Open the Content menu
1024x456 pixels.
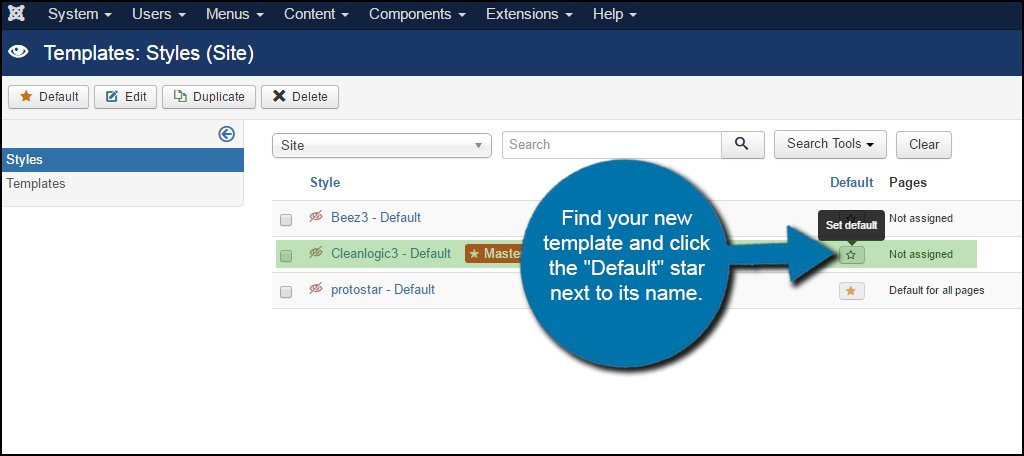click(316, 14)
